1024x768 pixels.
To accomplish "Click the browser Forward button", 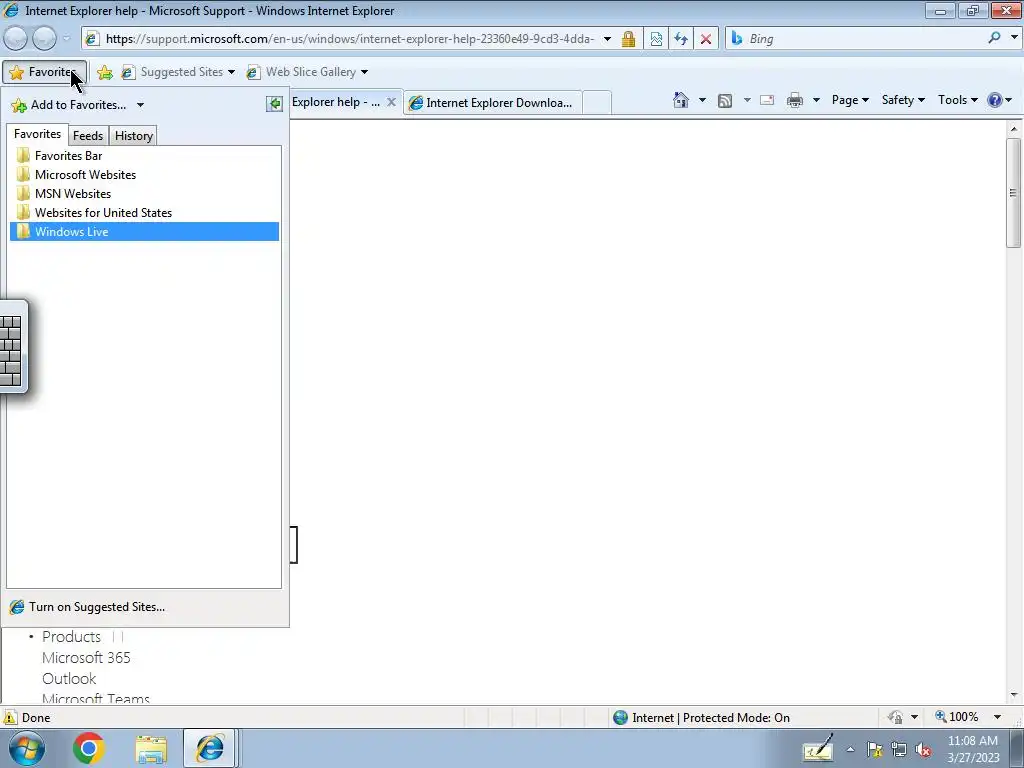I will click(44, 39).
